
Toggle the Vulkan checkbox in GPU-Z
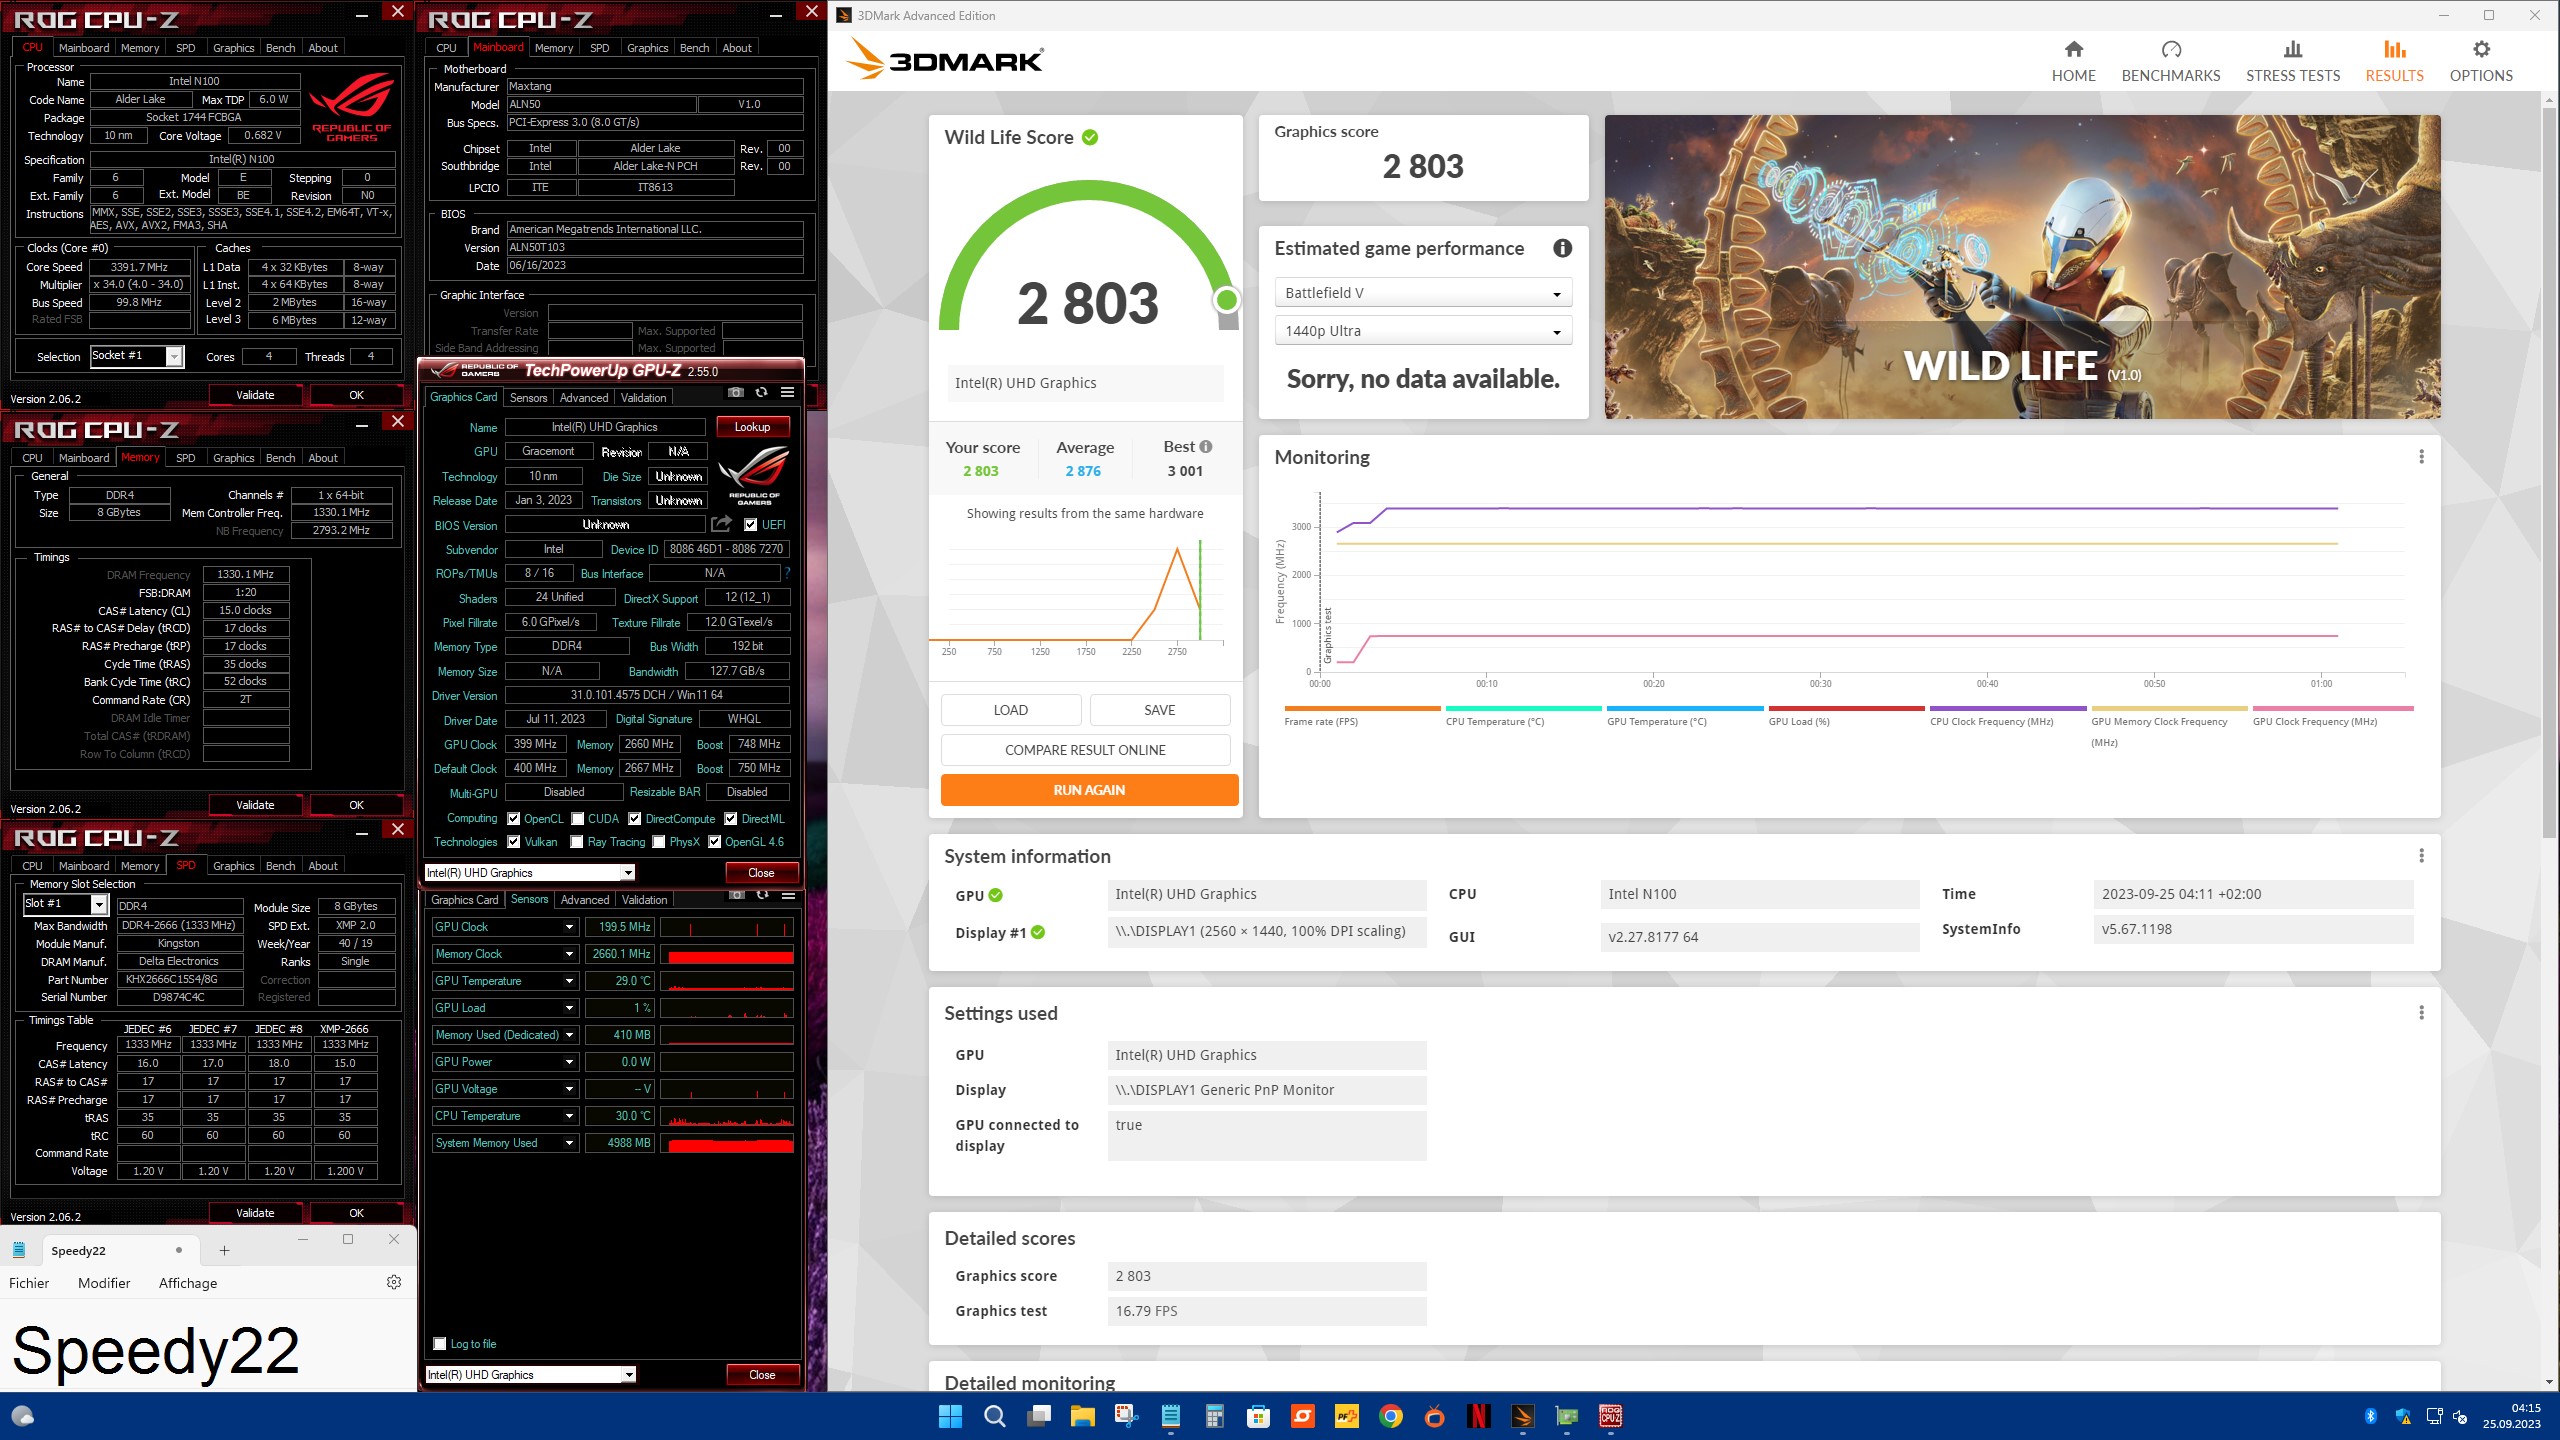click(513, 842)
